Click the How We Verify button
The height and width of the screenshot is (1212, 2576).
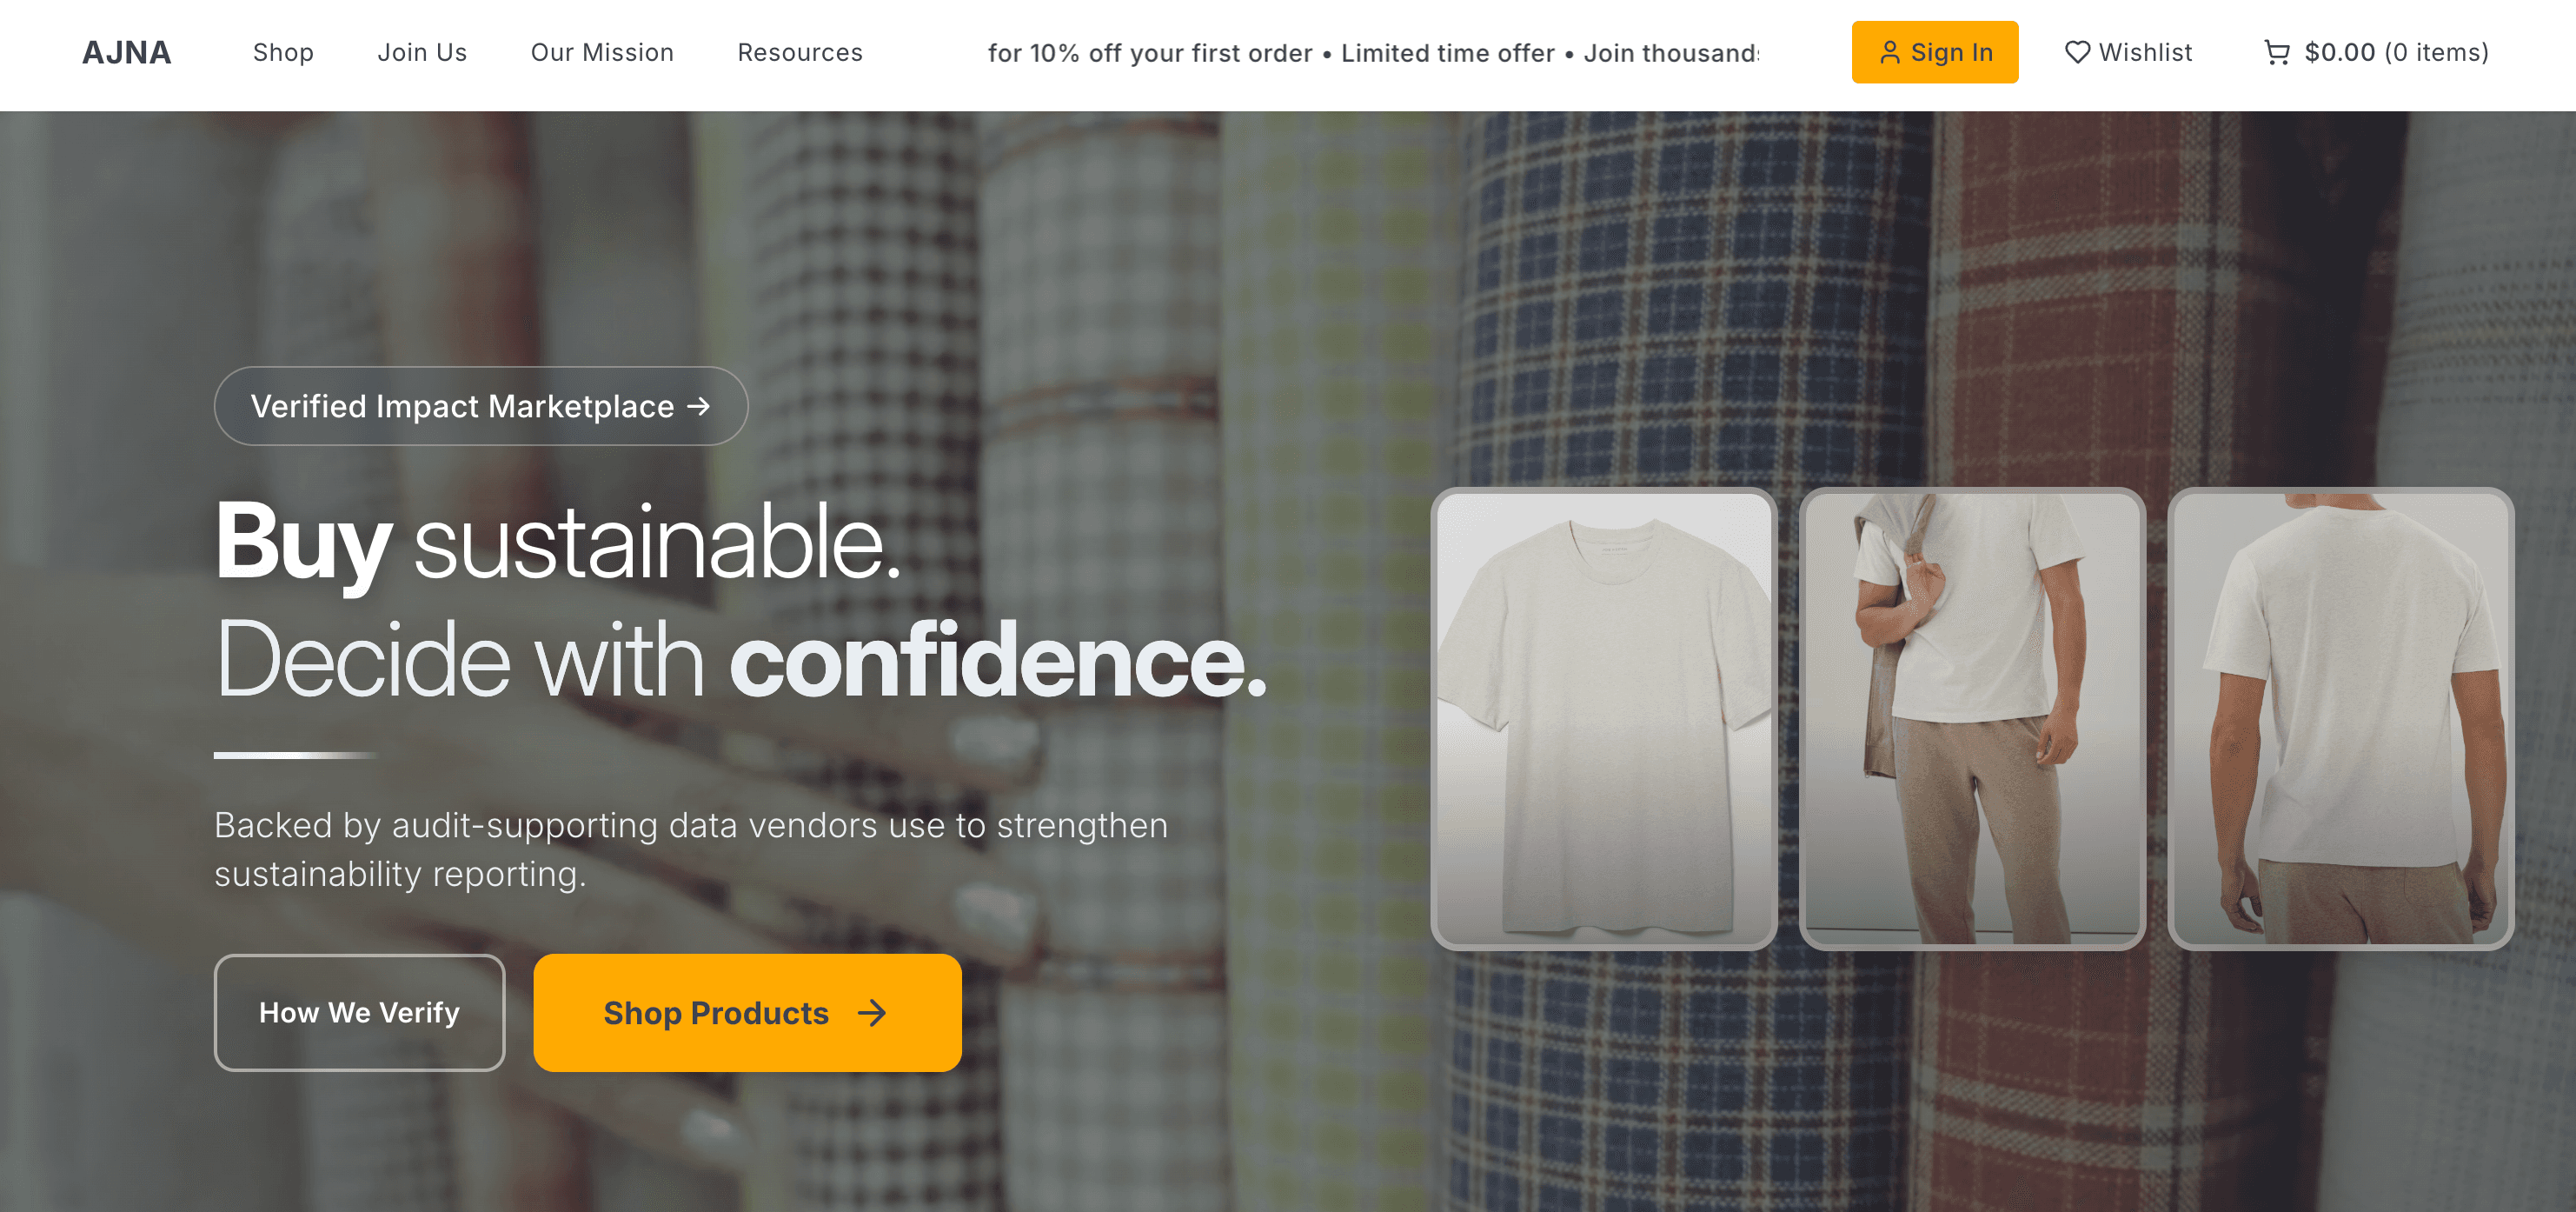point(359,1013)
